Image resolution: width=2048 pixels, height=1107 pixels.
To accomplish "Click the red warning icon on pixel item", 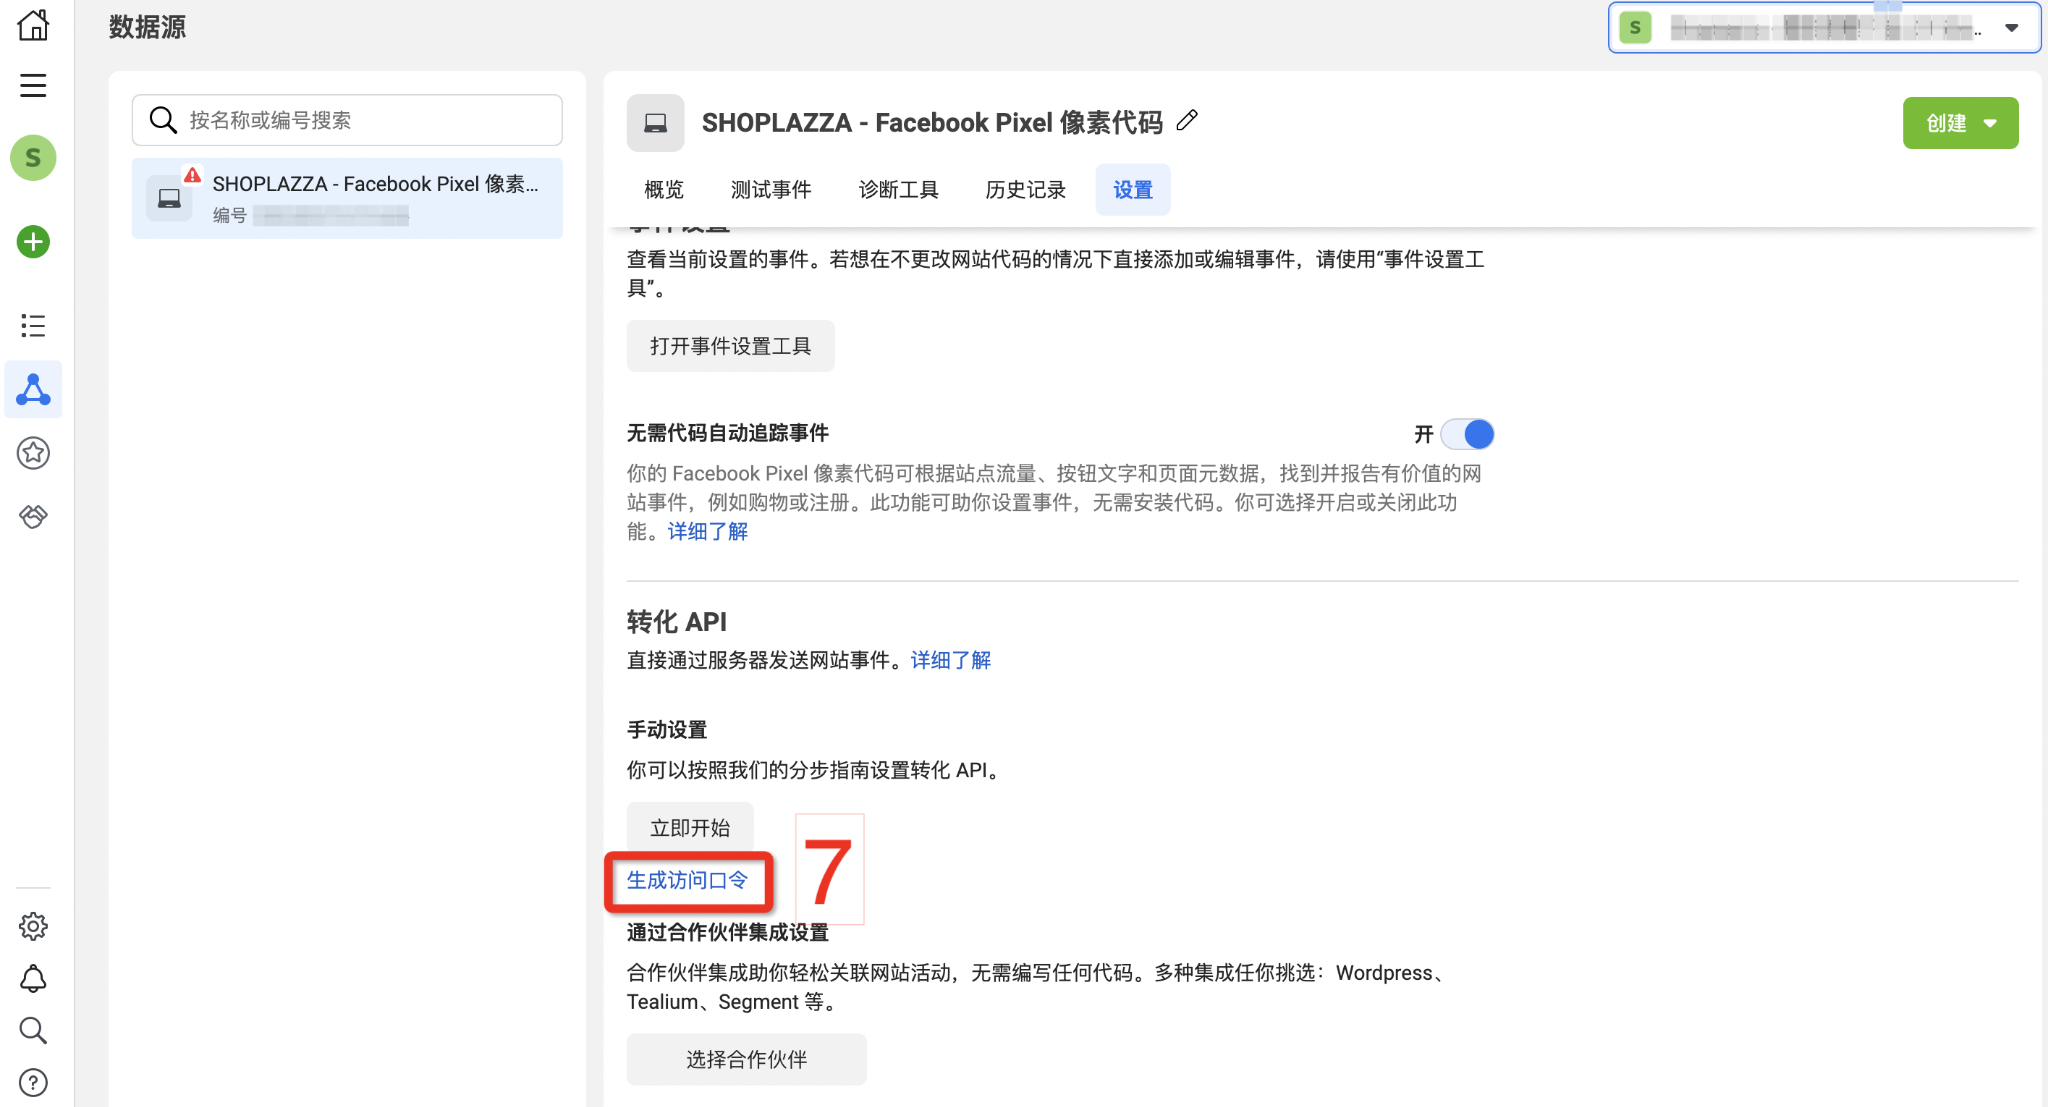I will [192, 174].
